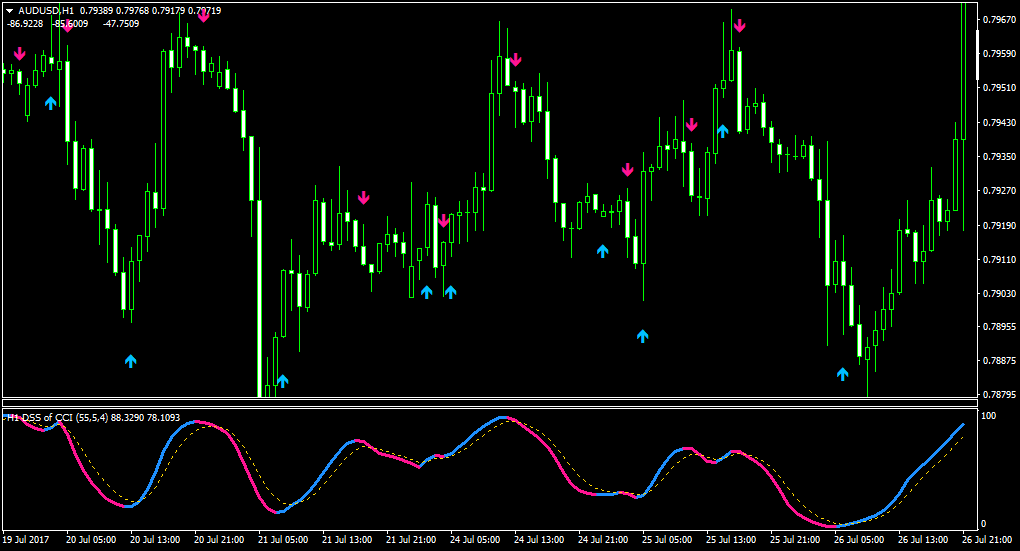Image resolution: width=1020 pixels, height=551 pixels.
Task: Click price level 0.79350 on the axis
Action: click(x=999, y=157)
